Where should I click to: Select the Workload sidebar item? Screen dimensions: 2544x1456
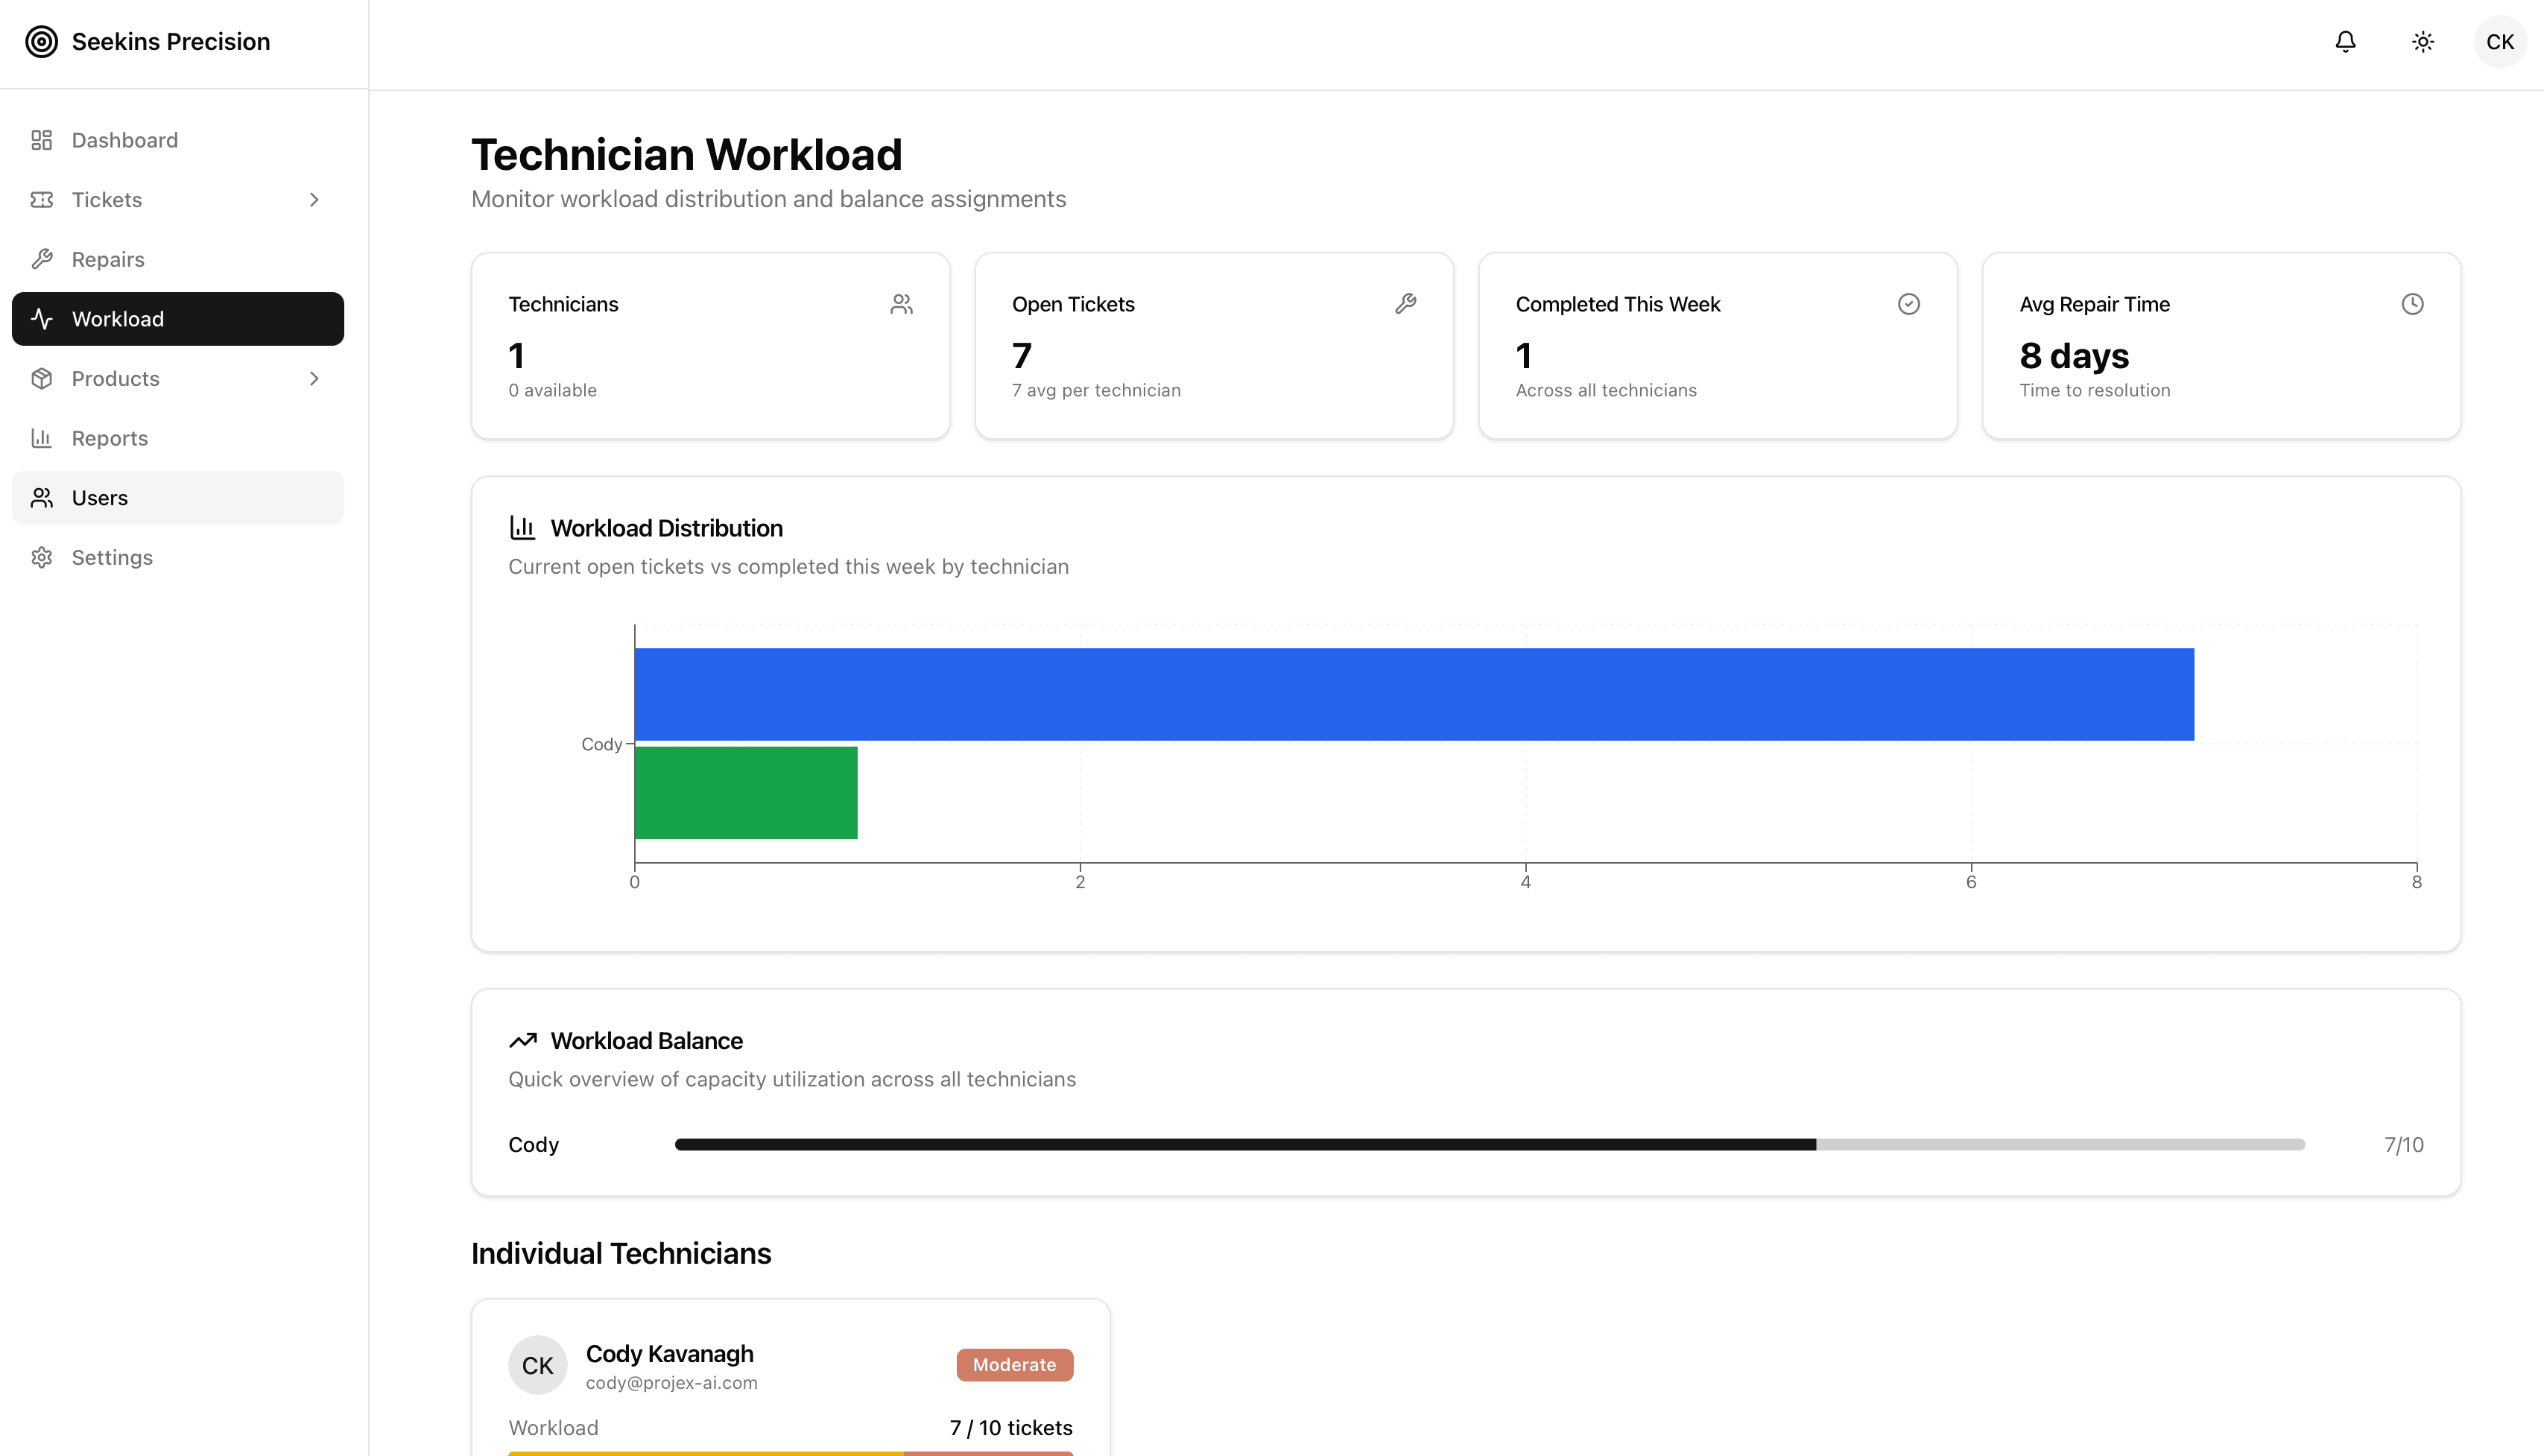click(x=178, y=319)
